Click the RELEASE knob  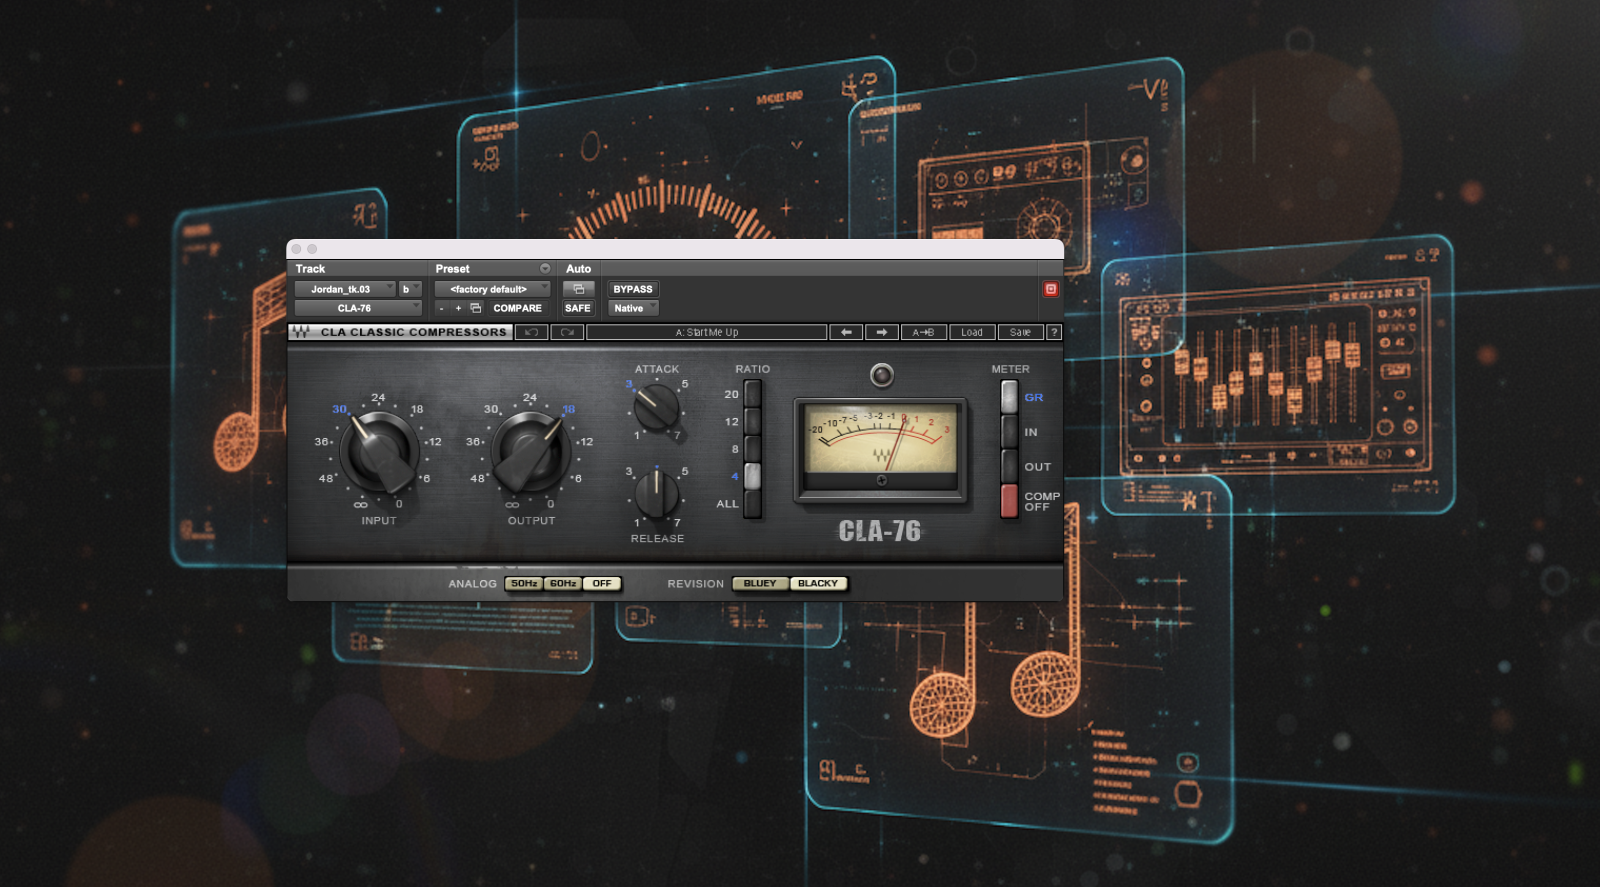[657, 493]
